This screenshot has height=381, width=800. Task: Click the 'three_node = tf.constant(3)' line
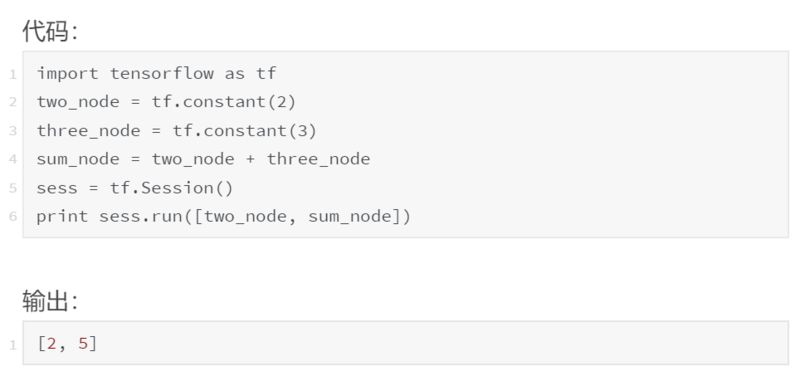177,131
